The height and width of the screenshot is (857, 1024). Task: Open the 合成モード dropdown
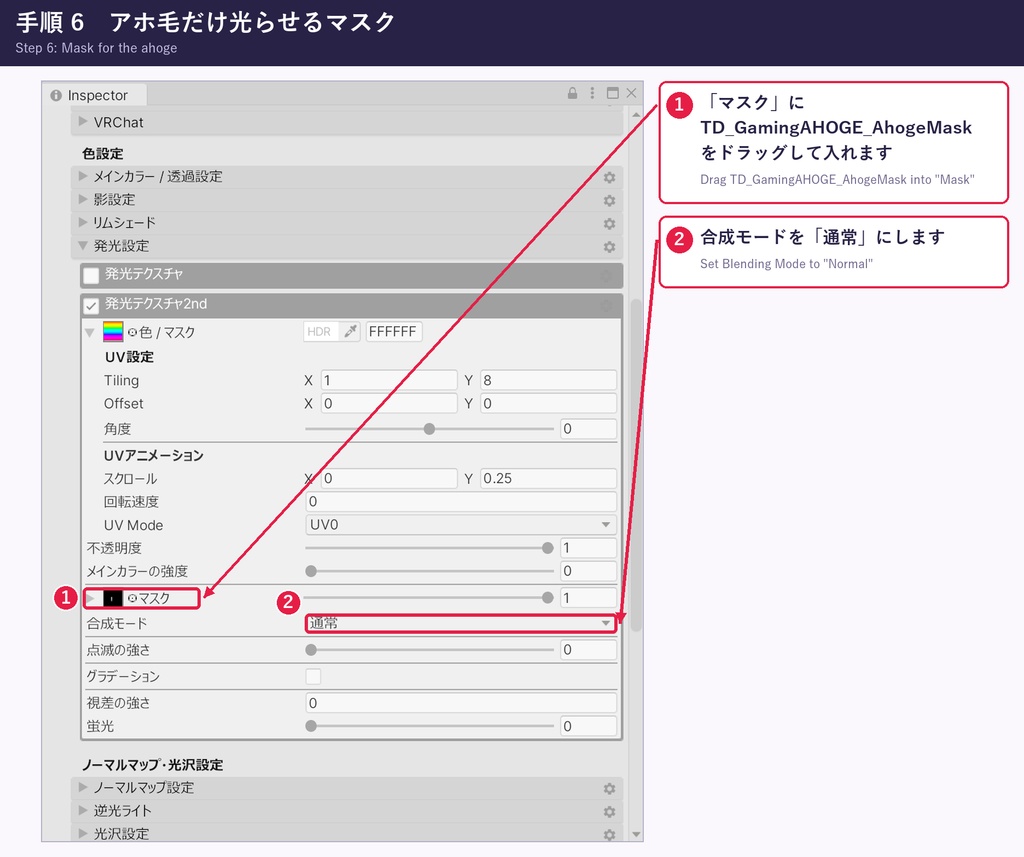tap(461, 623)
